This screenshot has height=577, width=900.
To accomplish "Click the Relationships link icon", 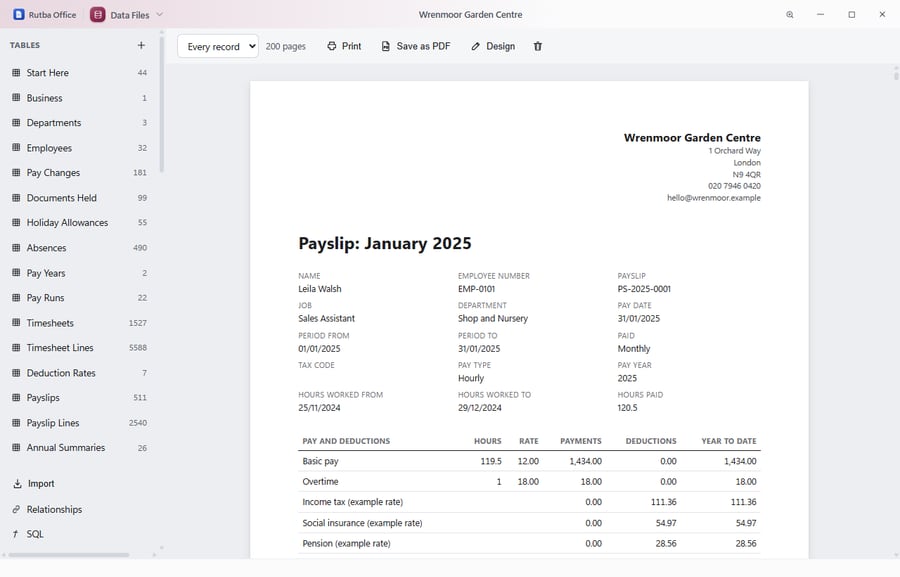I will (x=16, y=509).
